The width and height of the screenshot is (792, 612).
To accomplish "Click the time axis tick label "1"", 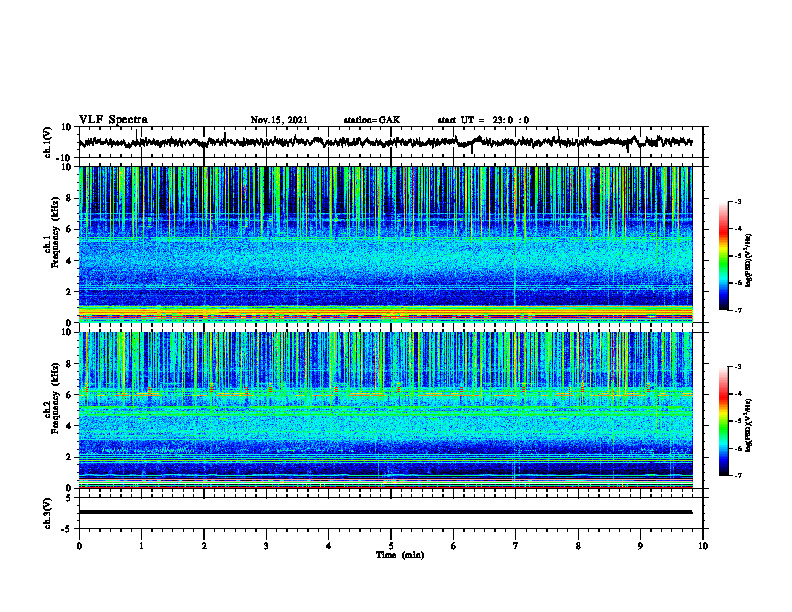I will pyautogui.click(x=141, y=546).
